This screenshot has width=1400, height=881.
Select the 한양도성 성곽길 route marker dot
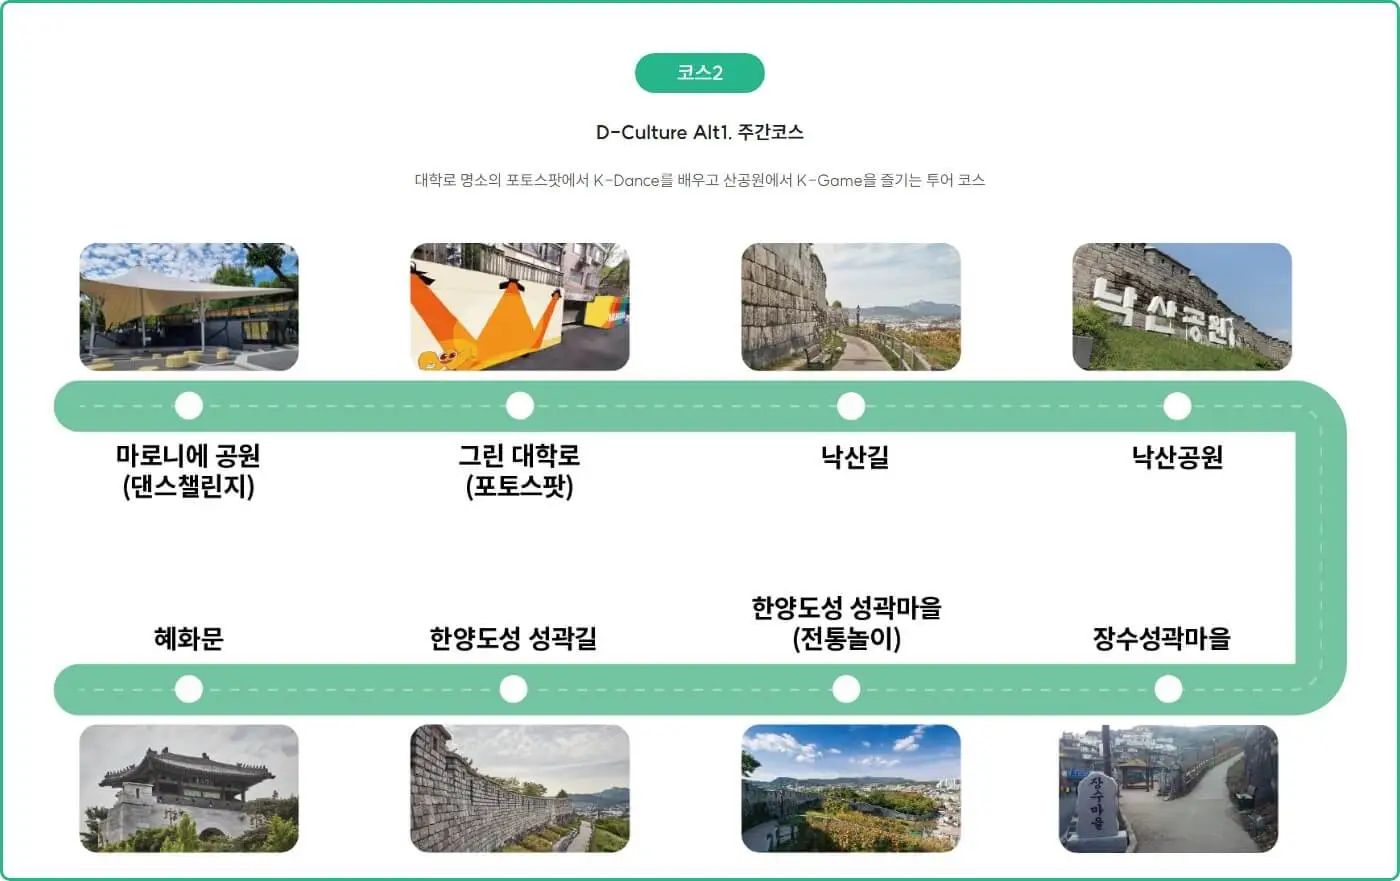pos(514,687)
